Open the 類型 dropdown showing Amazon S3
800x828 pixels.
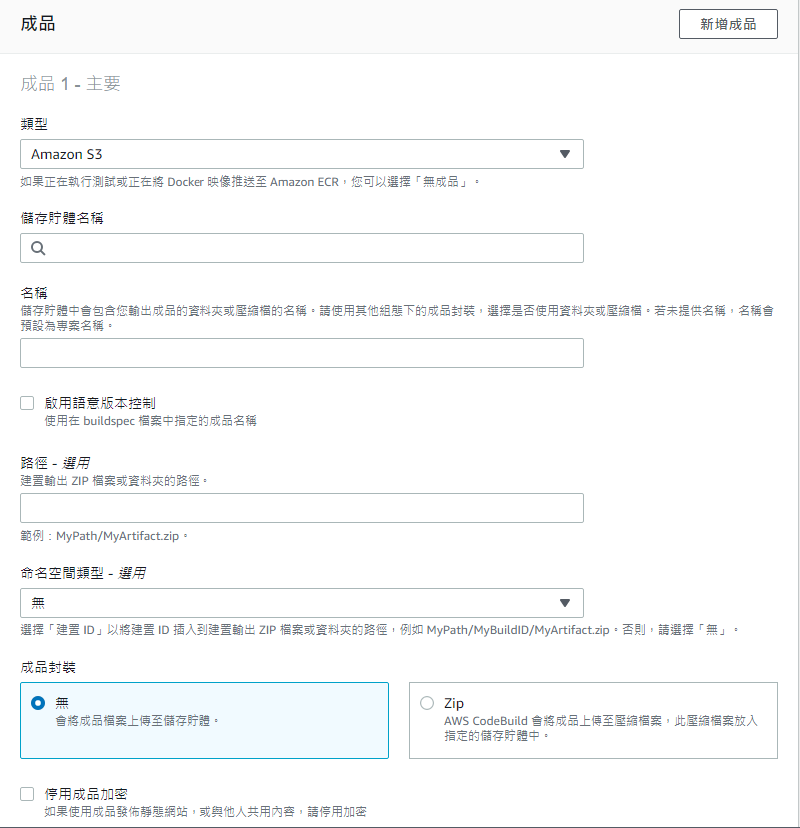tap(300, 154)
